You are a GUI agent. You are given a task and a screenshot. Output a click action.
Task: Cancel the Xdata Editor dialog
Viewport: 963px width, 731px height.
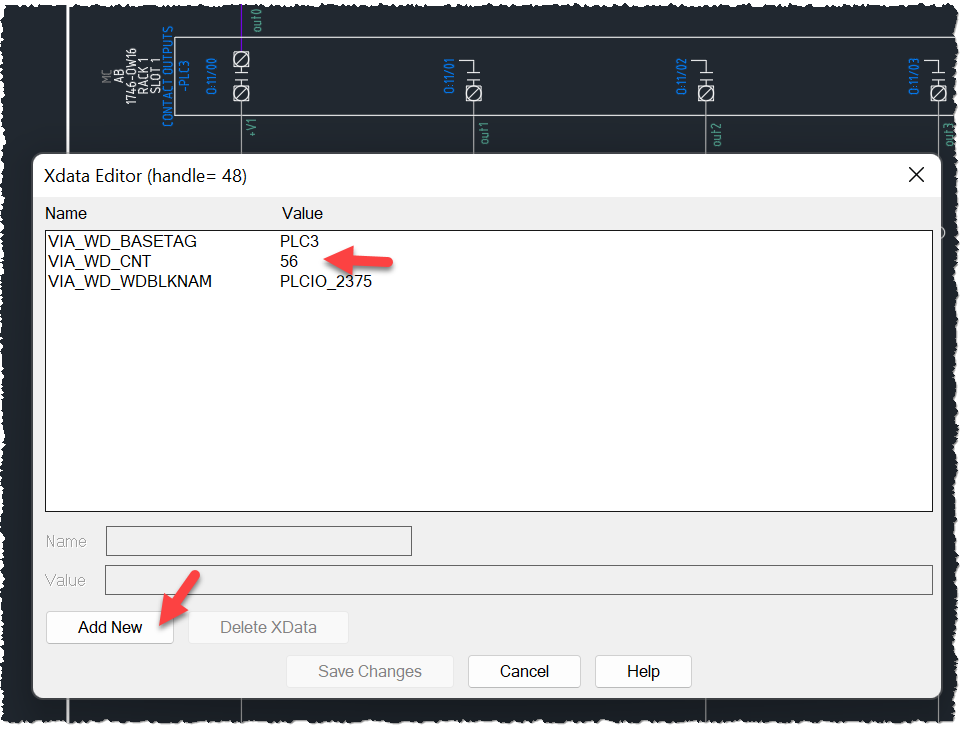[524, 671]
